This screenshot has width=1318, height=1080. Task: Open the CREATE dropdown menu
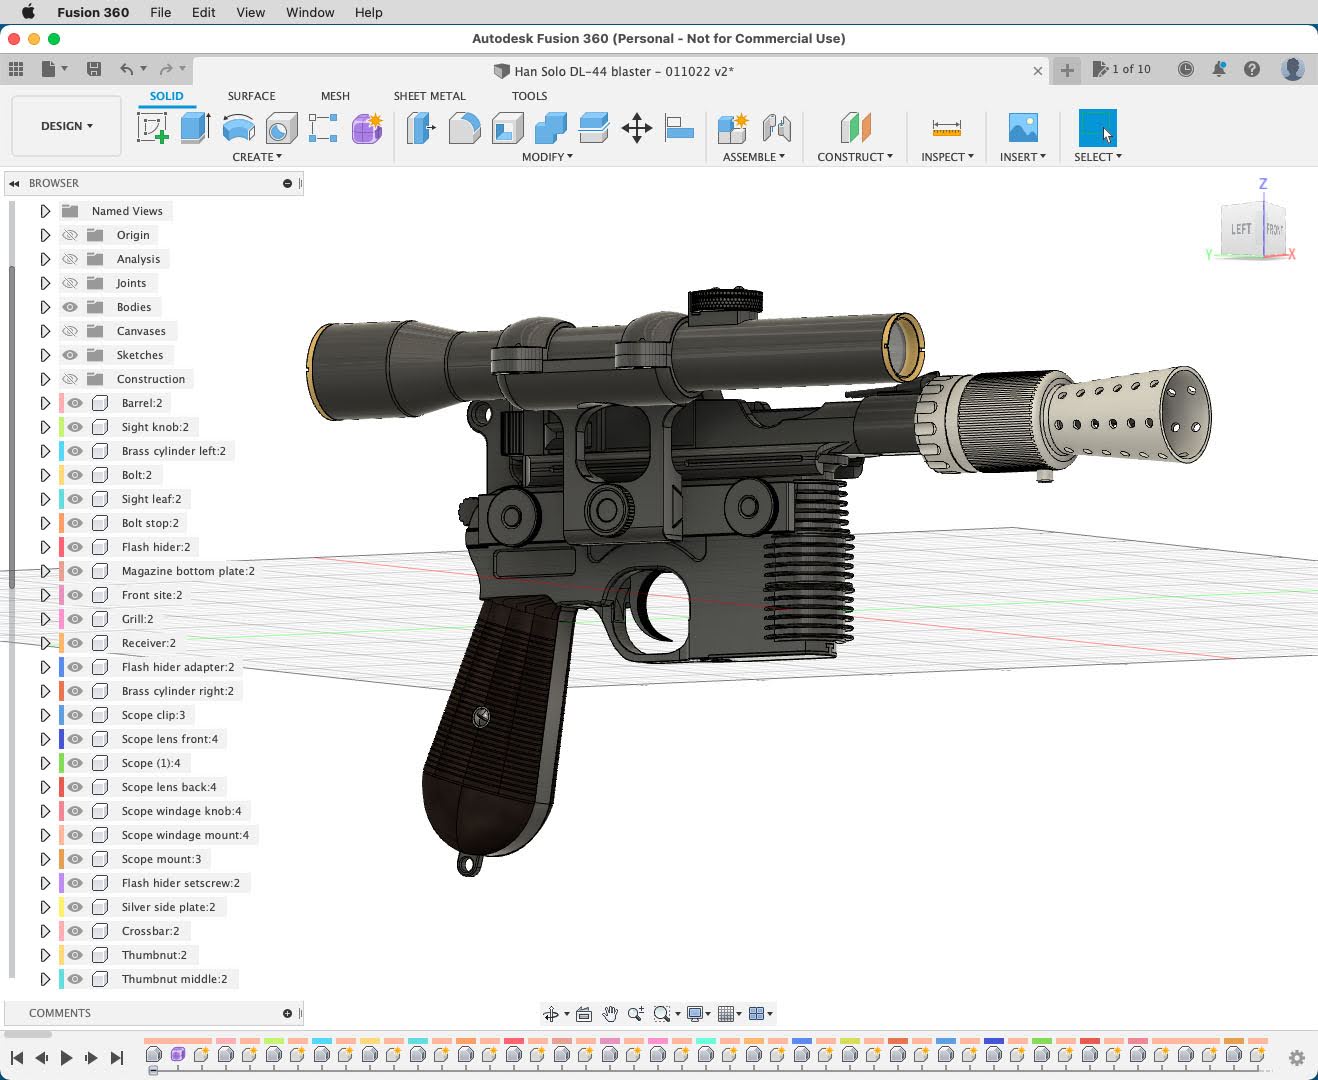257,157
